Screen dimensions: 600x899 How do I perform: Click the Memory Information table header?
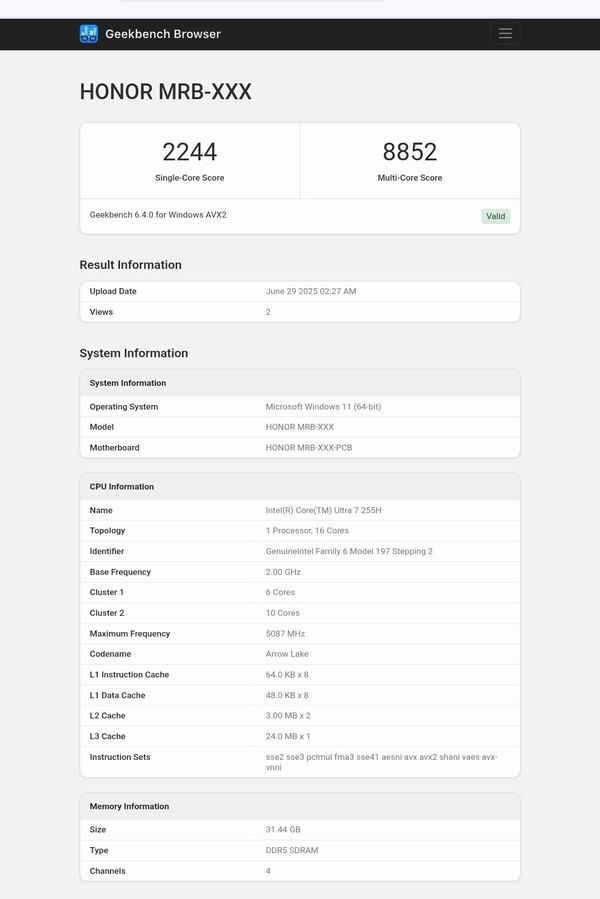129,806
